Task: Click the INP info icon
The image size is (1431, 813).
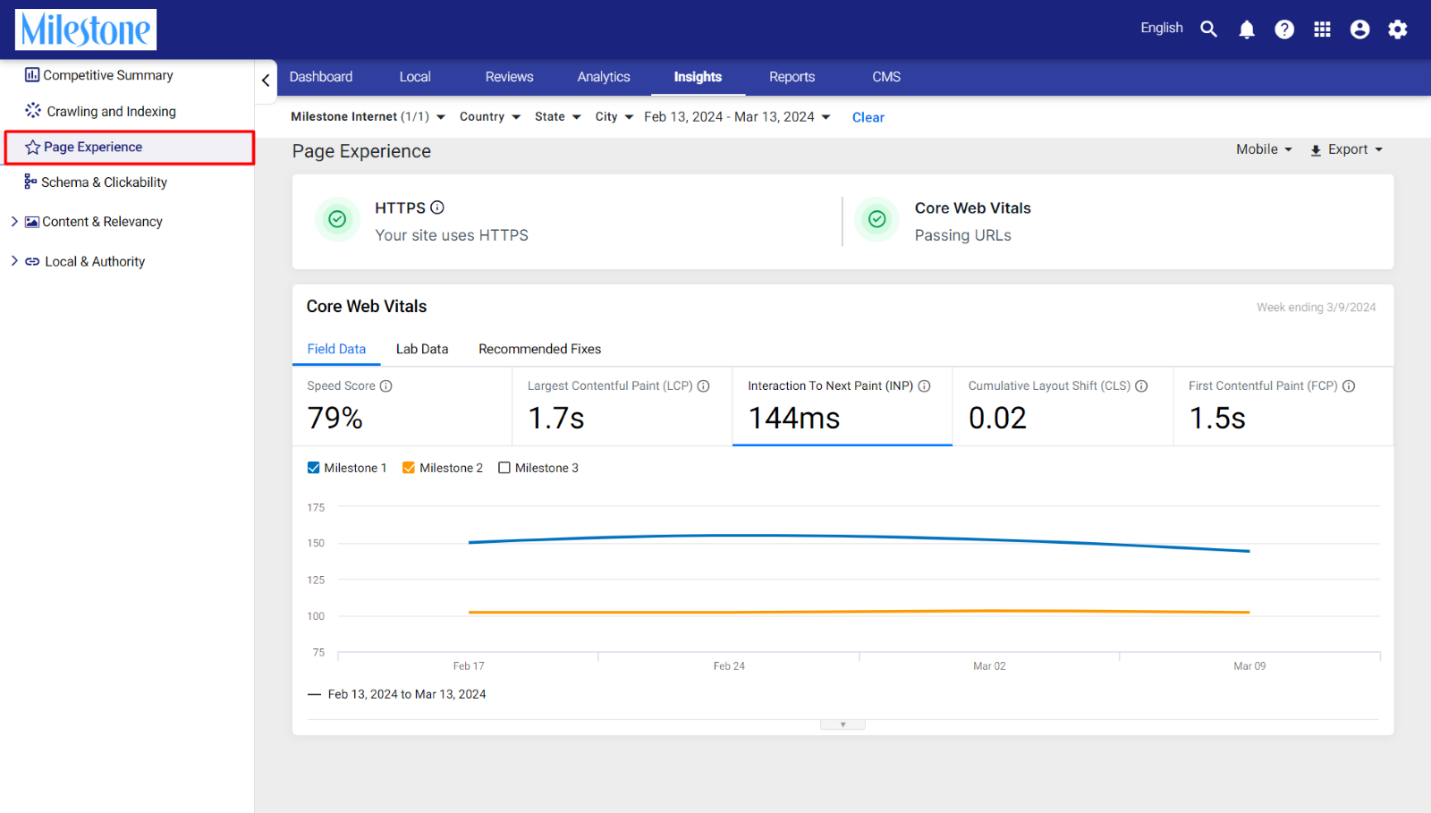Action: [924, 386]
